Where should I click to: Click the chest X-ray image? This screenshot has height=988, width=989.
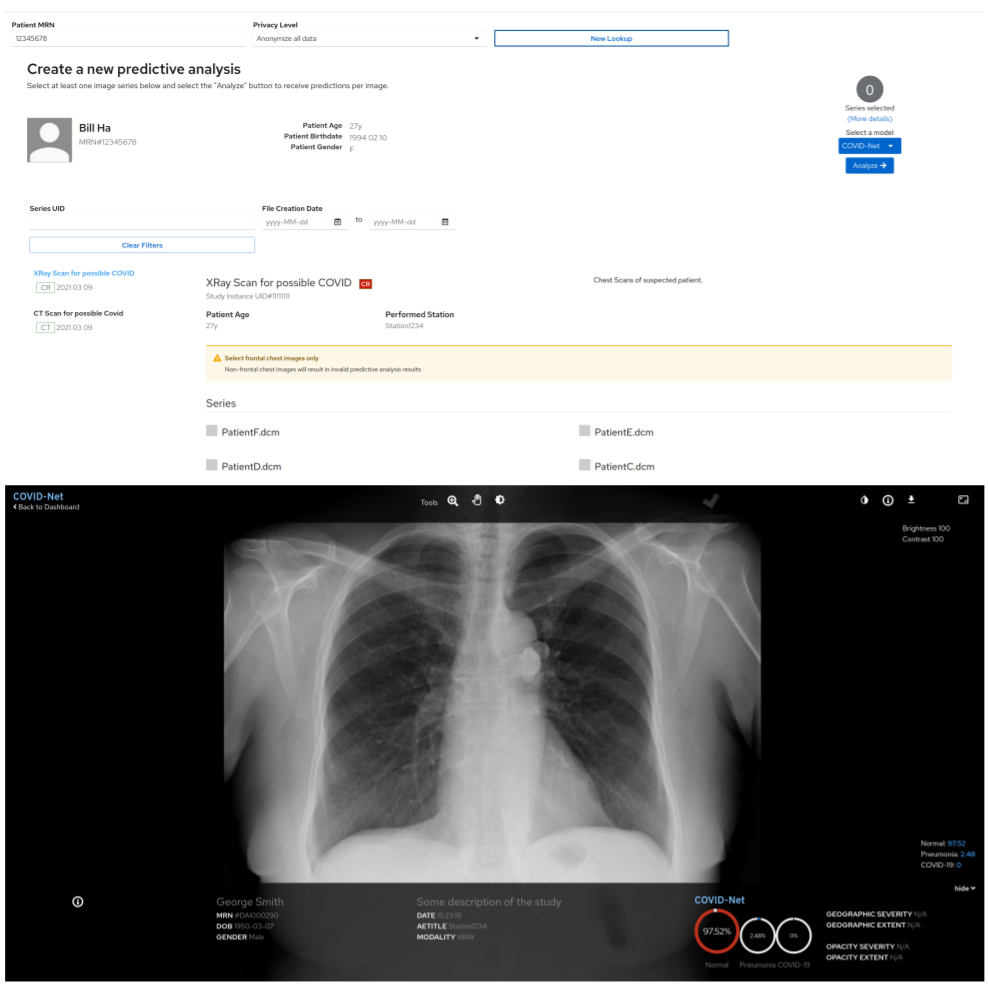point(492,702)
